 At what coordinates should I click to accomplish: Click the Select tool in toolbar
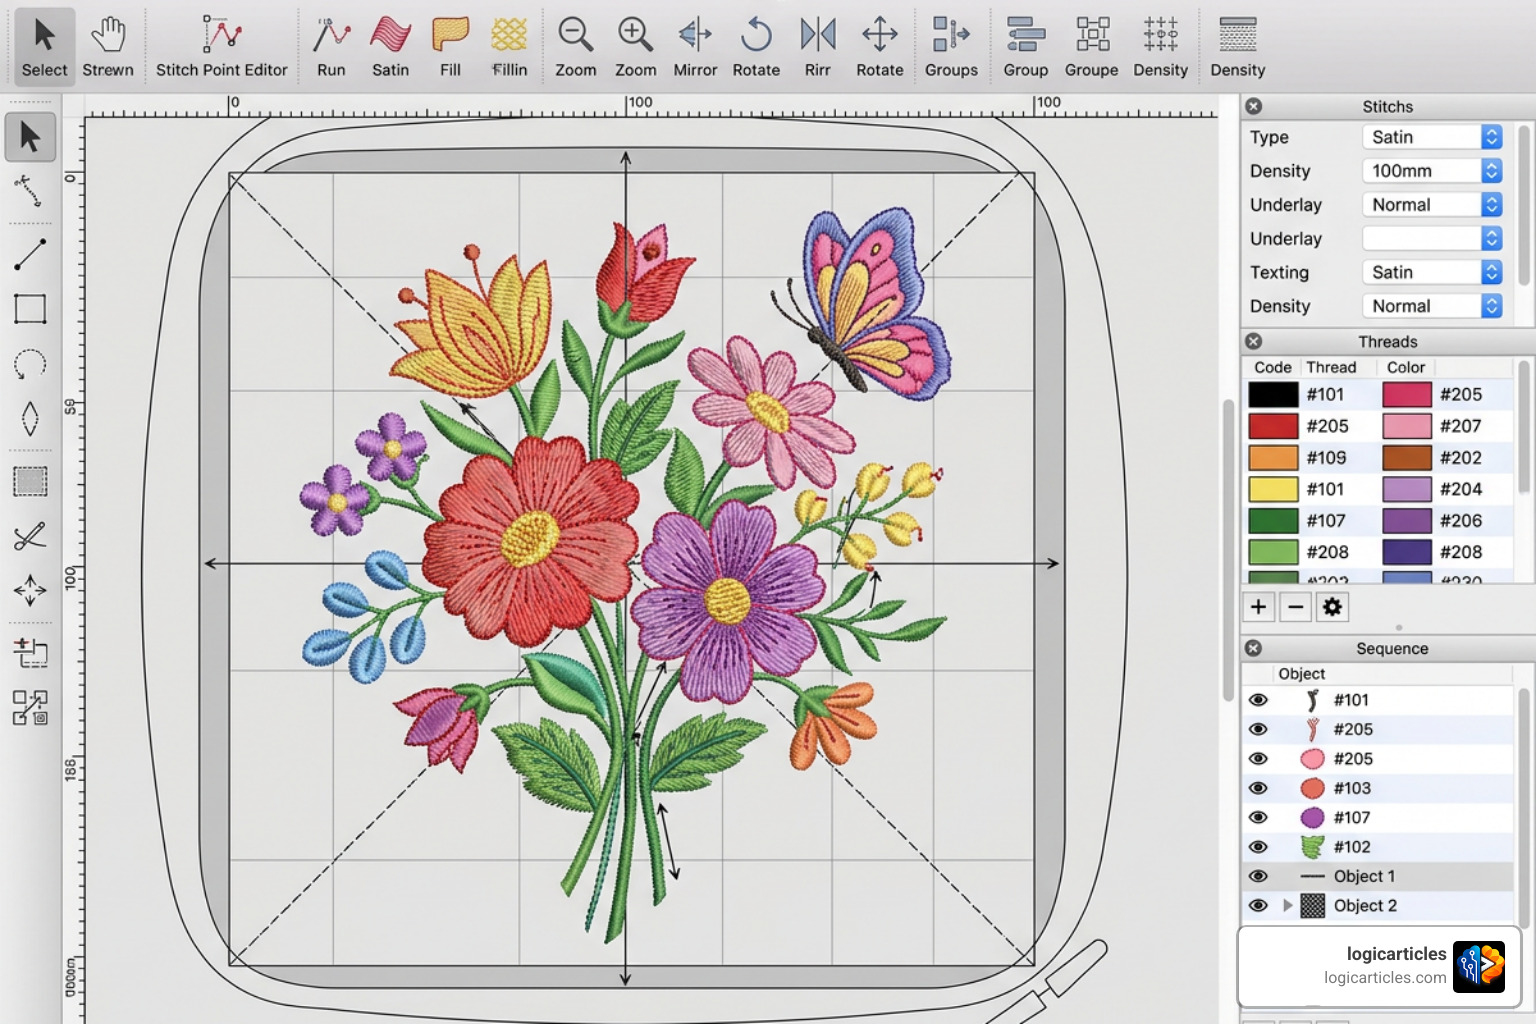(x=44, y=46)
